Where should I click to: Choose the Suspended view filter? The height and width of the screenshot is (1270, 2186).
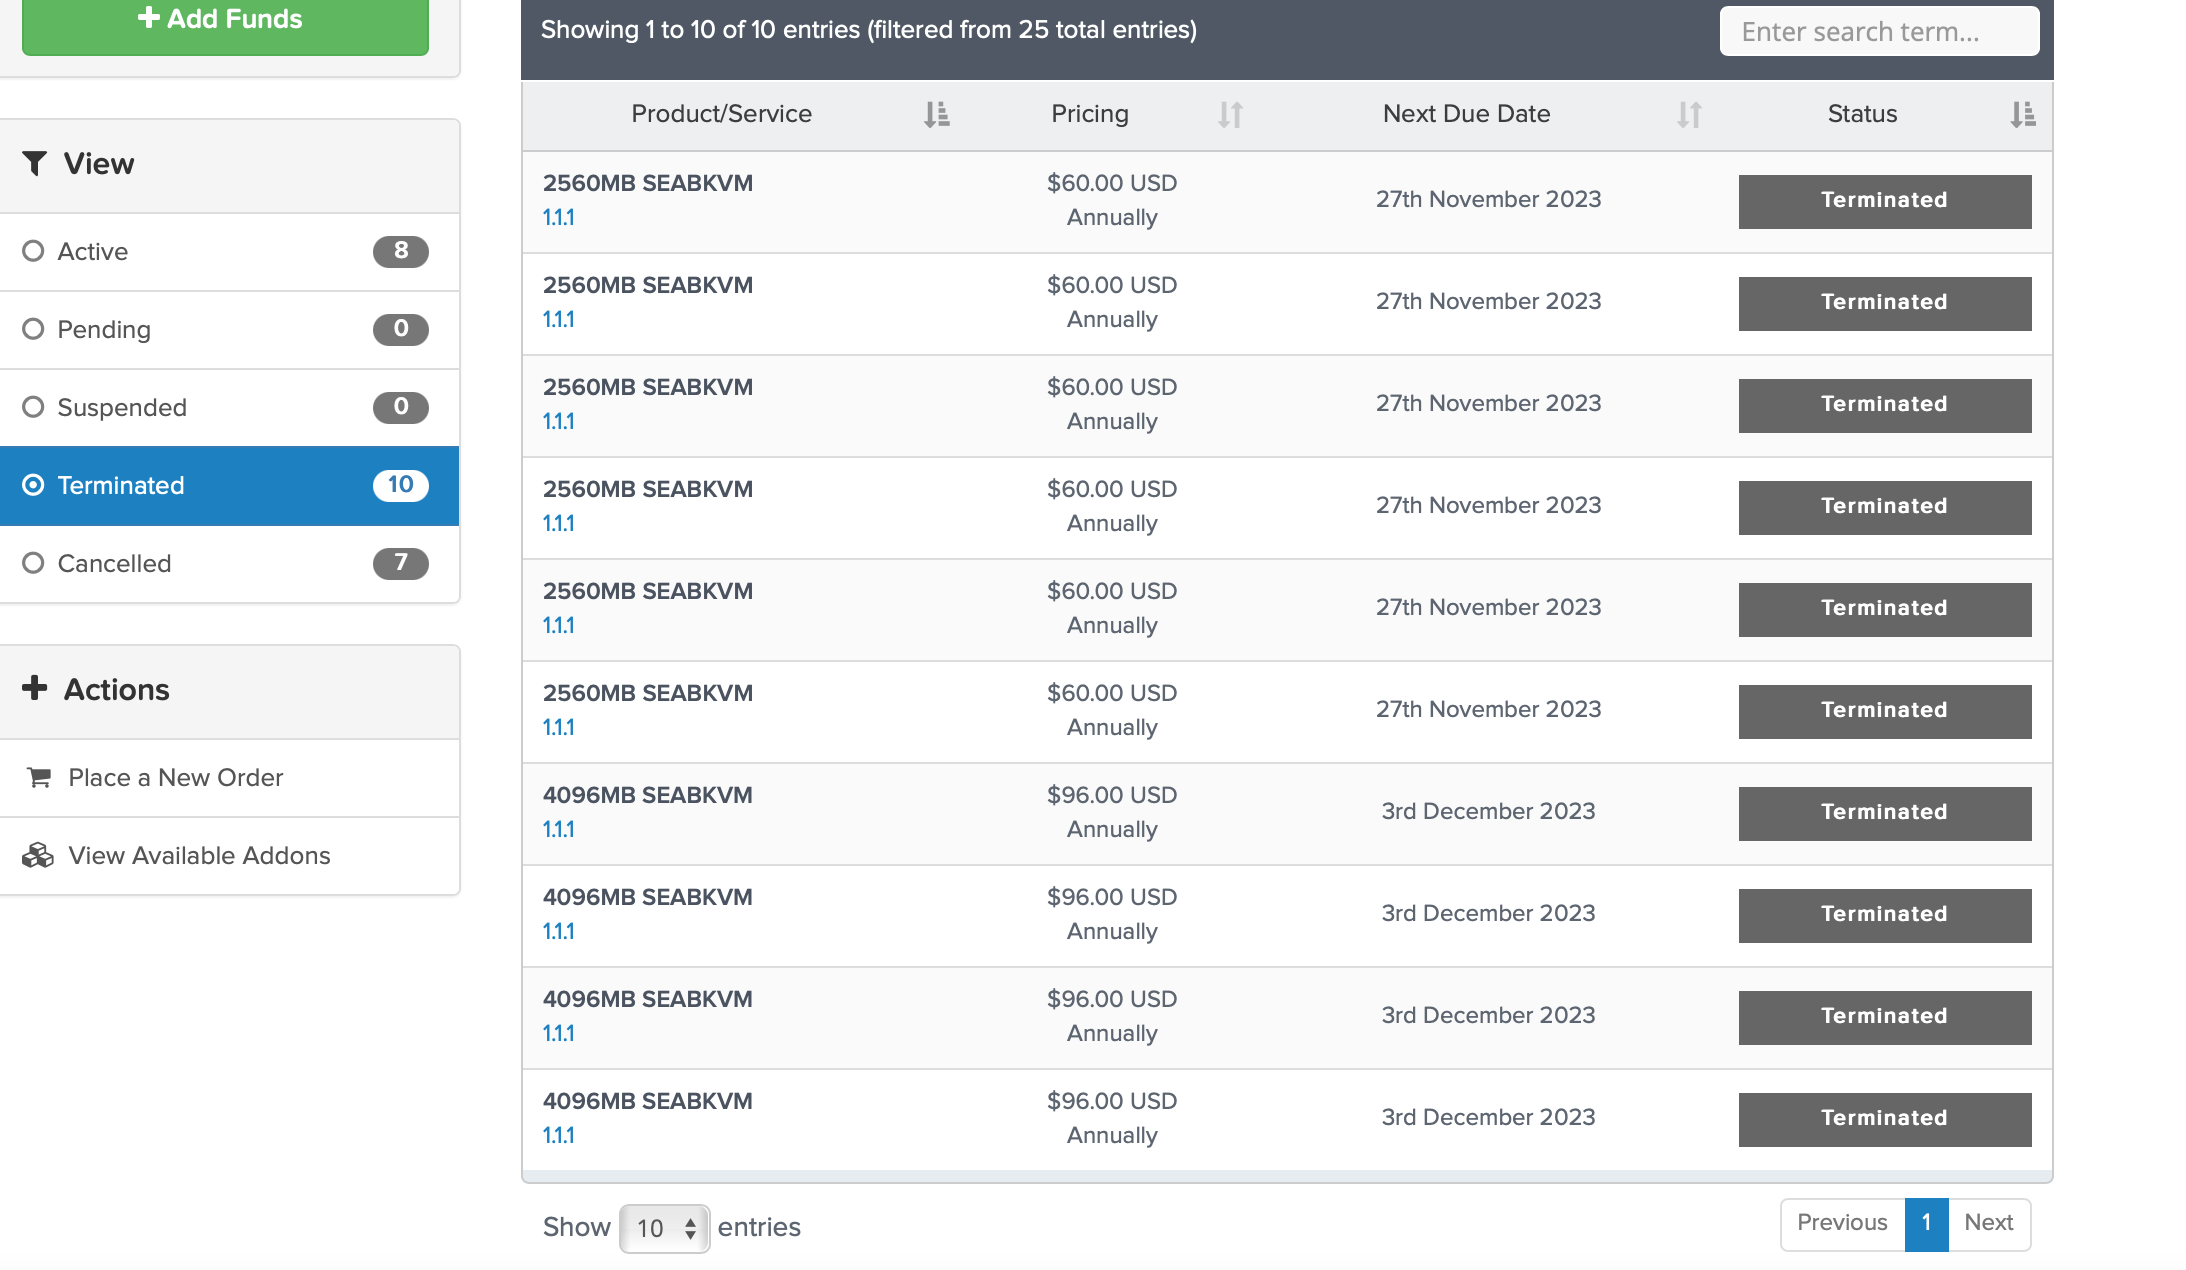(x=122, y=407)
